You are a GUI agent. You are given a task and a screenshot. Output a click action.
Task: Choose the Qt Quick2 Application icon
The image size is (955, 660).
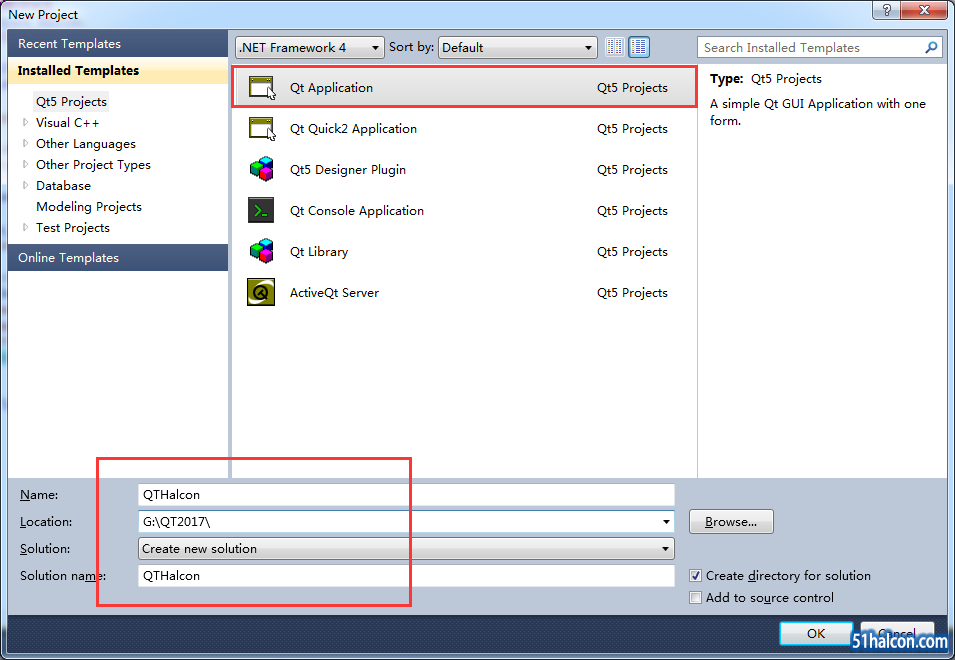[x=262, y=128]
